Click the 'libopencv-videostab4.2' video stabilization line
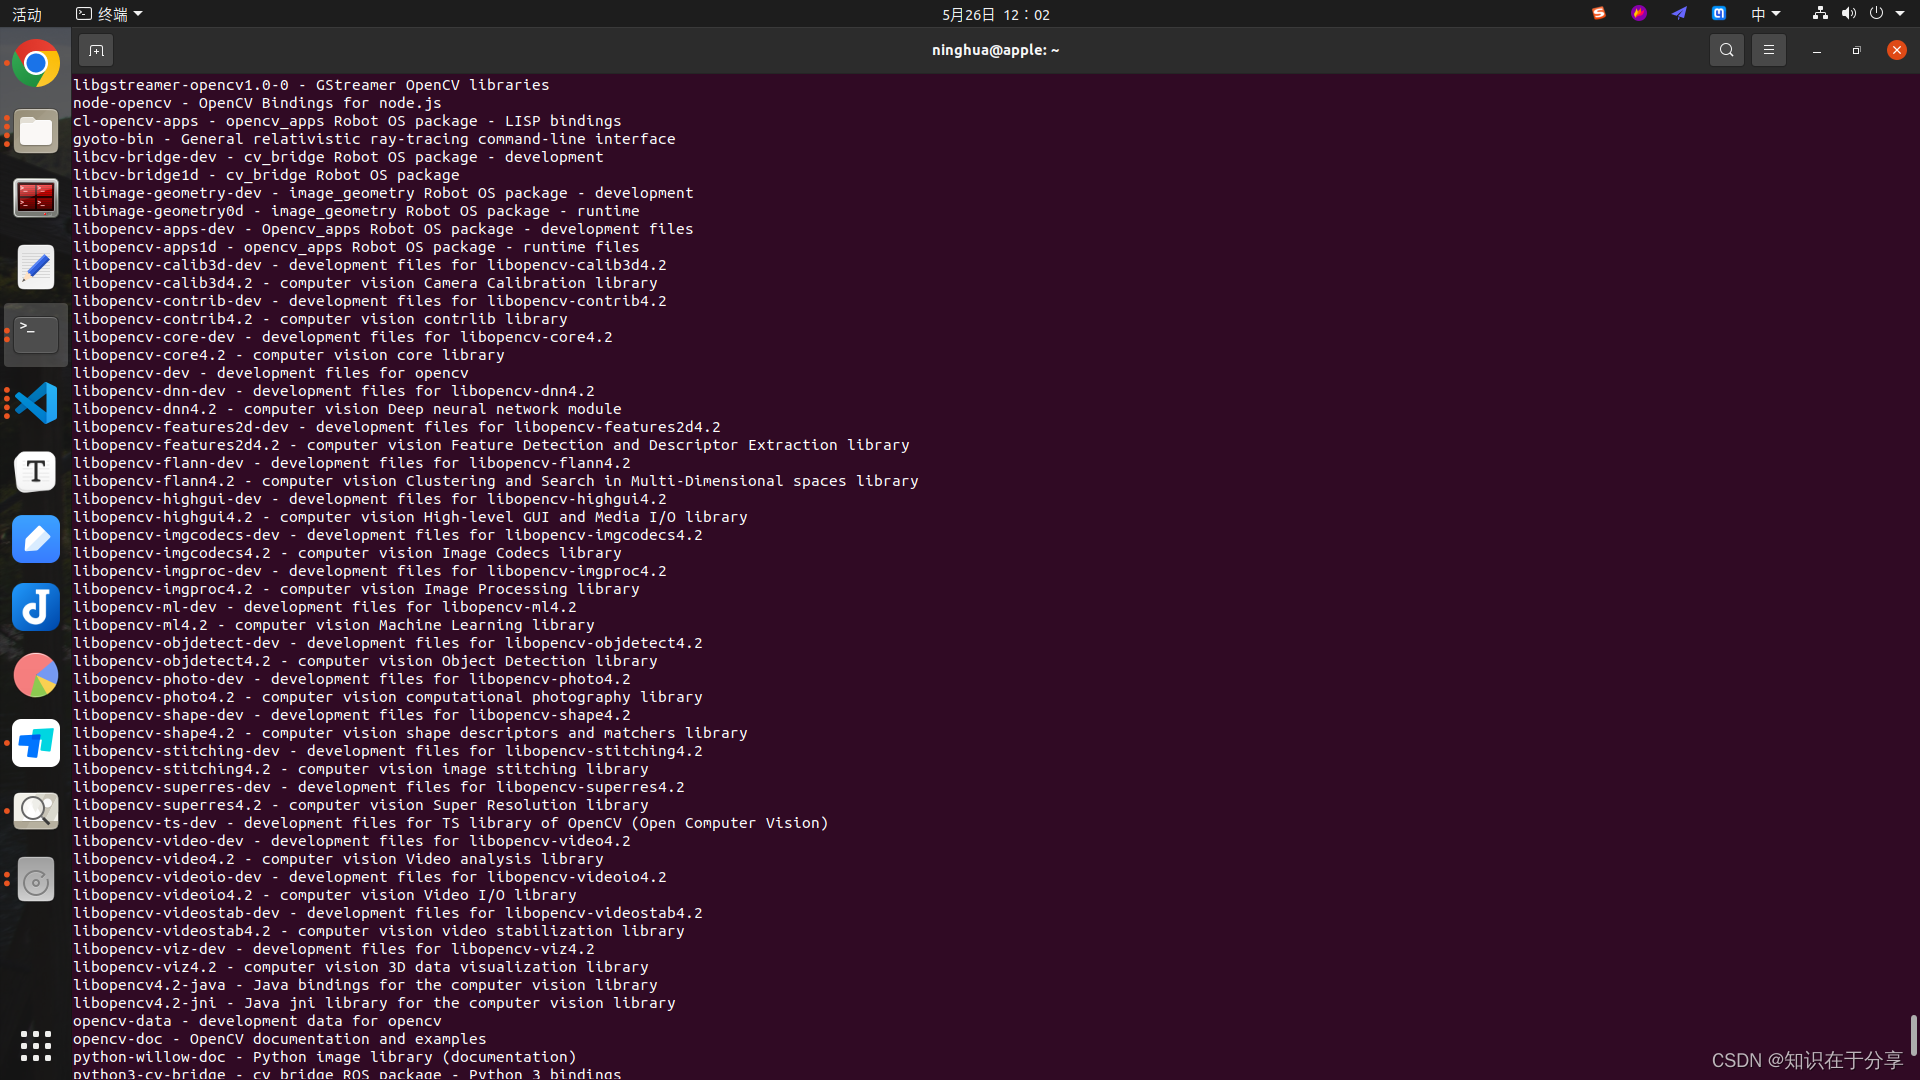The width and height of the screenshot is (1920, 1080). 378,931
